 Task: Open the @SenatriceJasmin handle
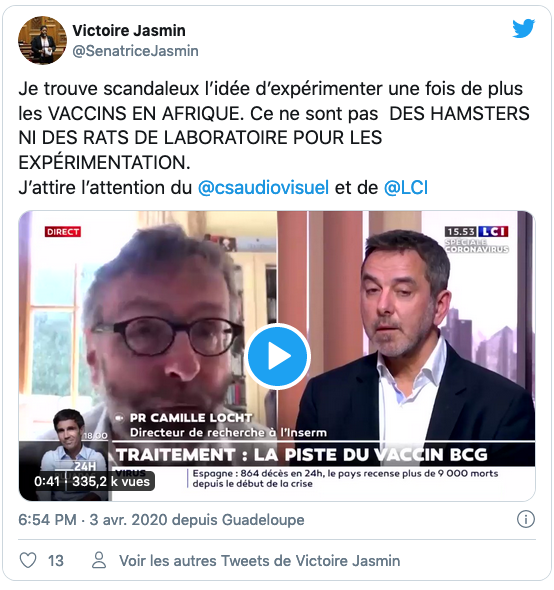tap(135, 51)
